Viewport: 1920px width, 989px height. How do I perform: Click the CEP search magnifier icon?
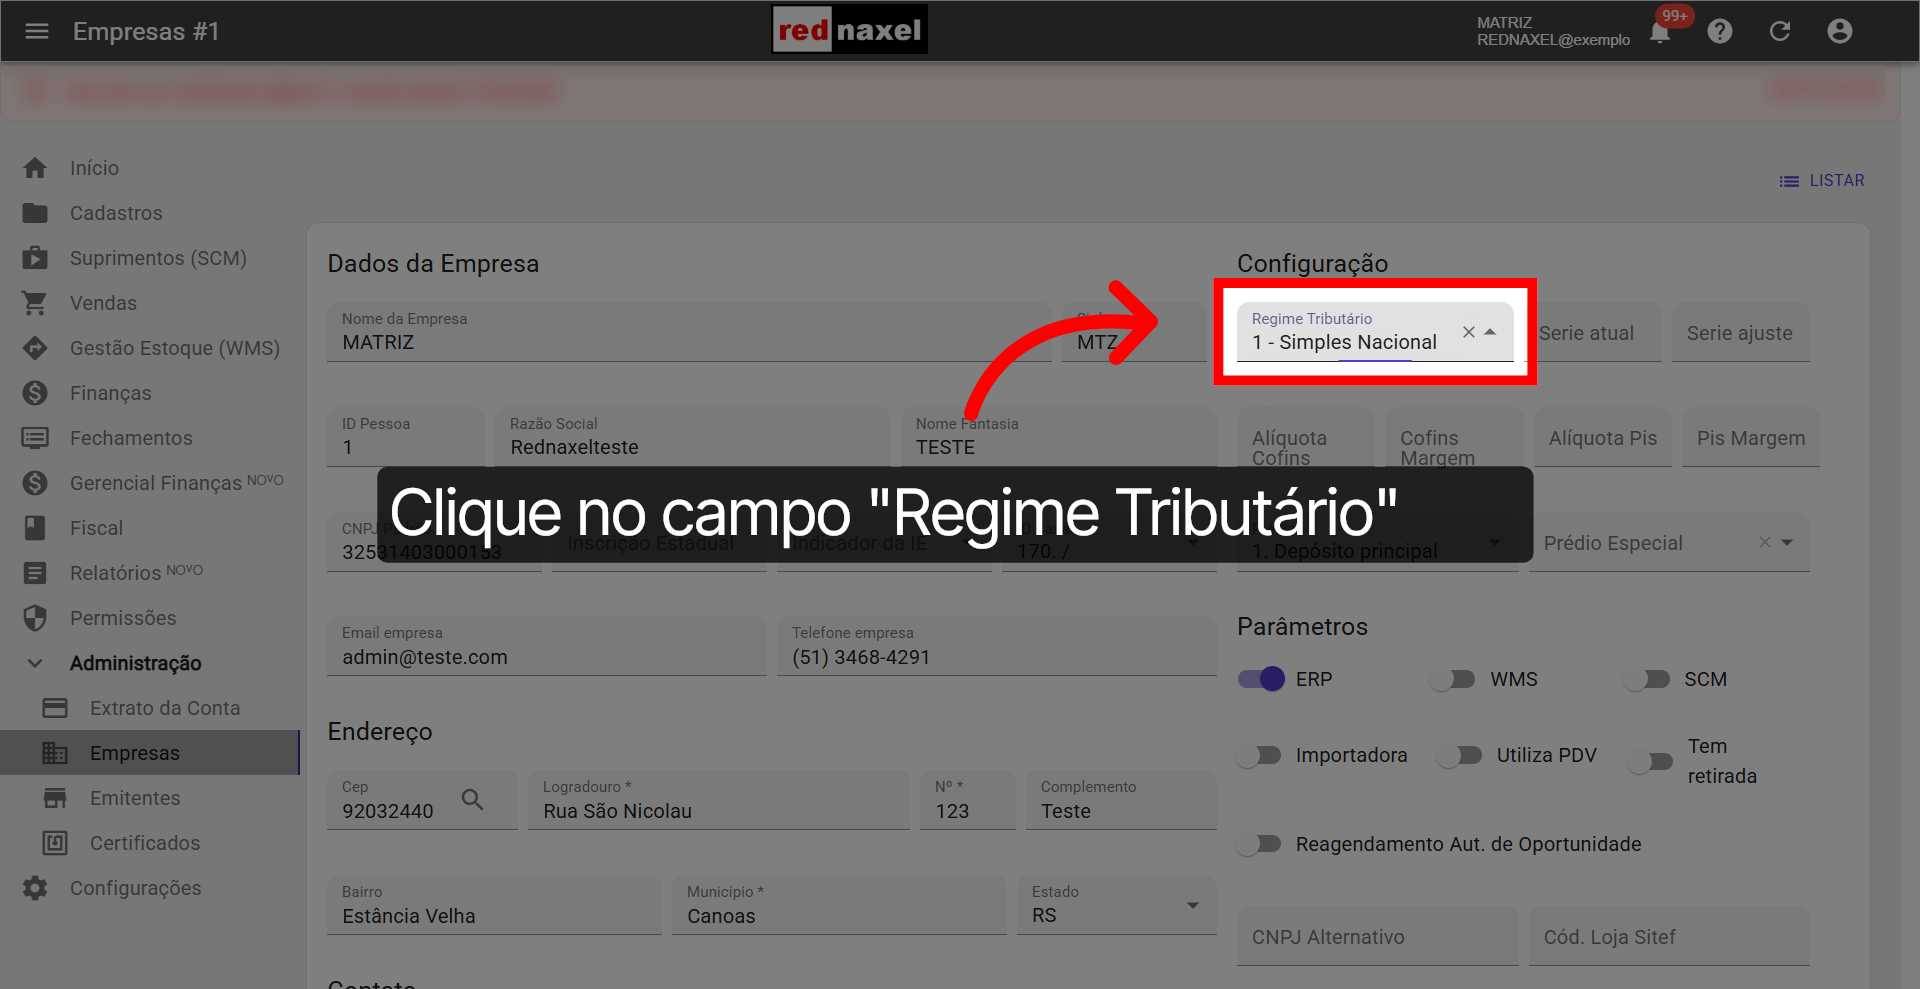pos(471,800)
